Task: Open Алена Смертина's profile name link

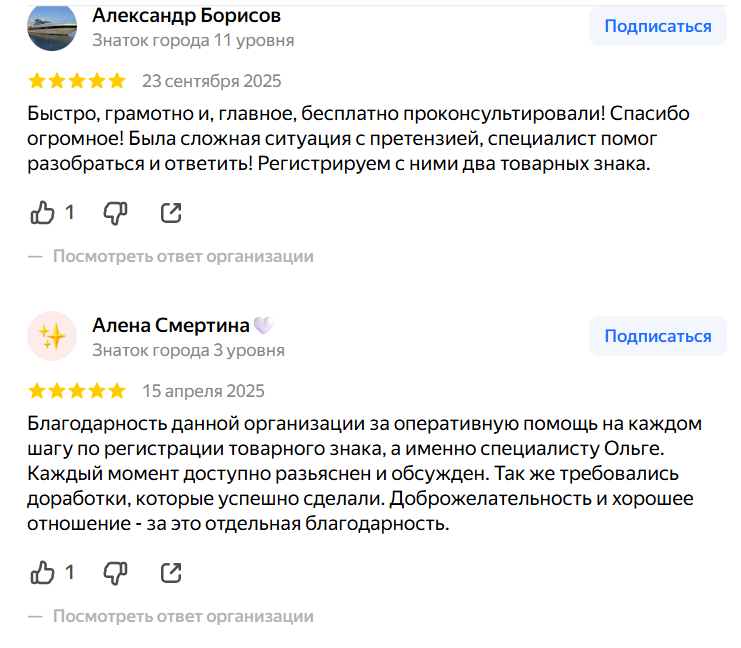Action: point(171,325)
